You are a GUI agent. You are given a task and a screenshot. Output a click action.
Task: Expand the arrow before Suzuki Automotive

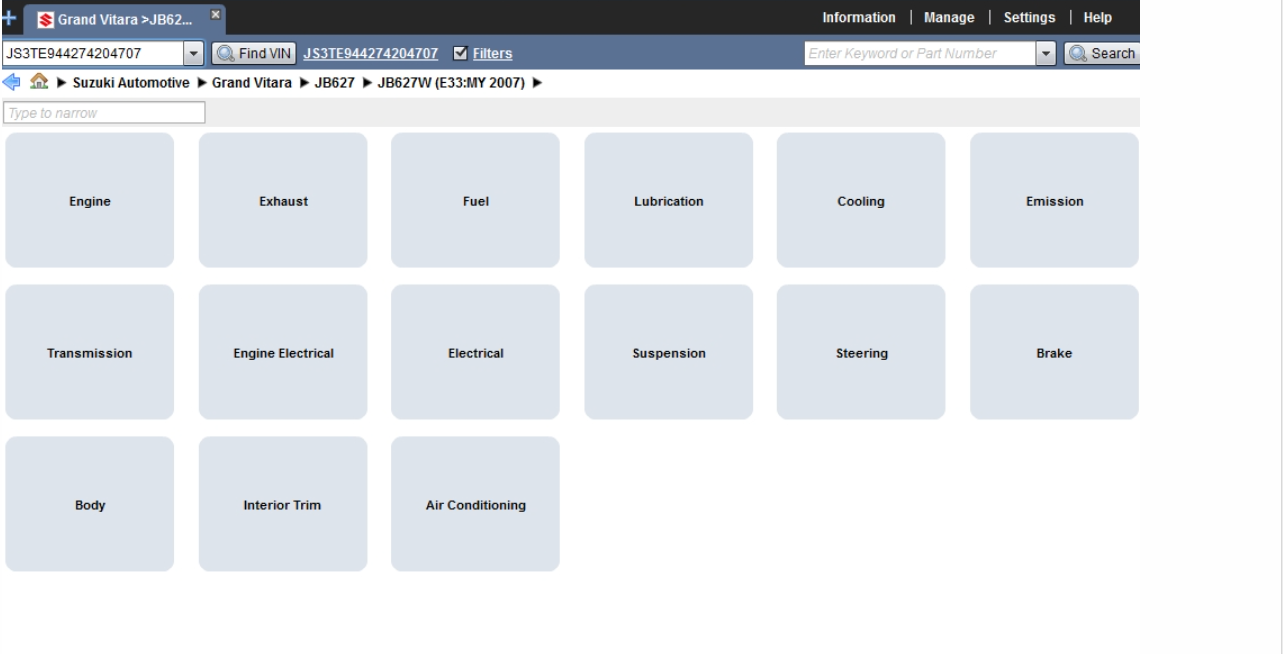[x=60, y=82]
